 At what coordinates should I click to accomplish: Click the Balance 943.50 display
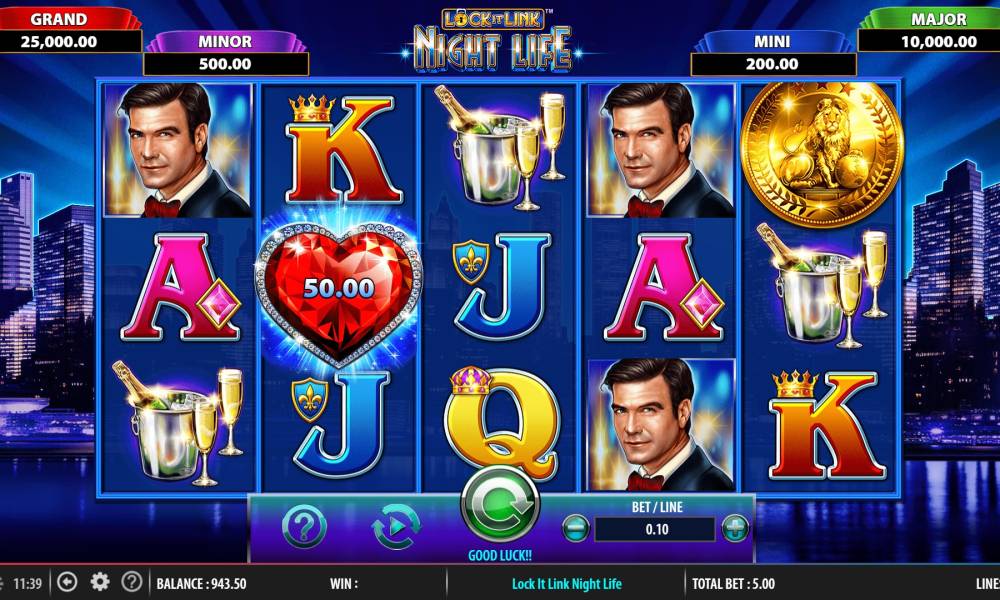click(x=202, y=583)
